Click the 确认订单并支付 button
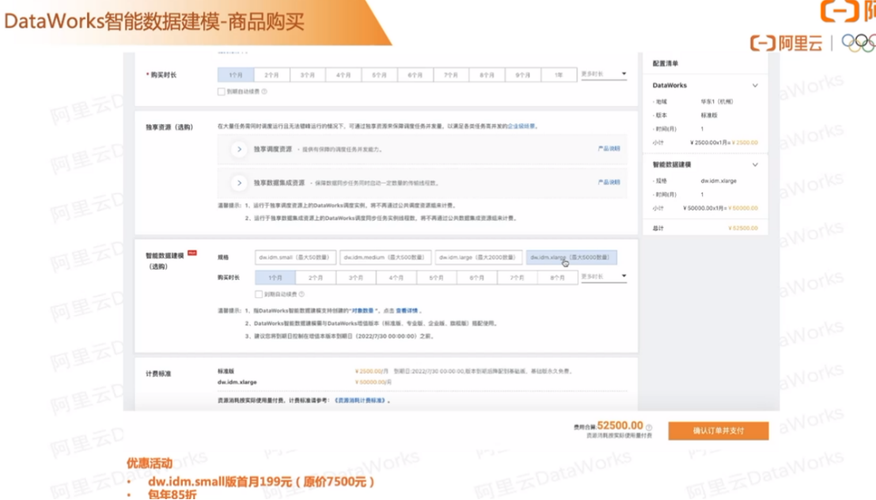The width and height of the screenshot is (876, 500). [718, 431]
